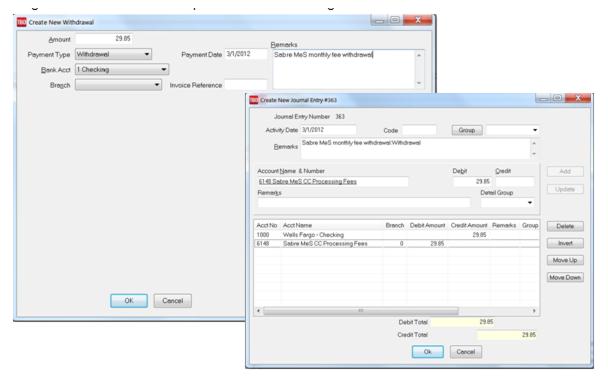The width and height of the screenshot is (608, 386).
Task: Click the Delete button
Action: pyautogui.click(x=565, y=226)
